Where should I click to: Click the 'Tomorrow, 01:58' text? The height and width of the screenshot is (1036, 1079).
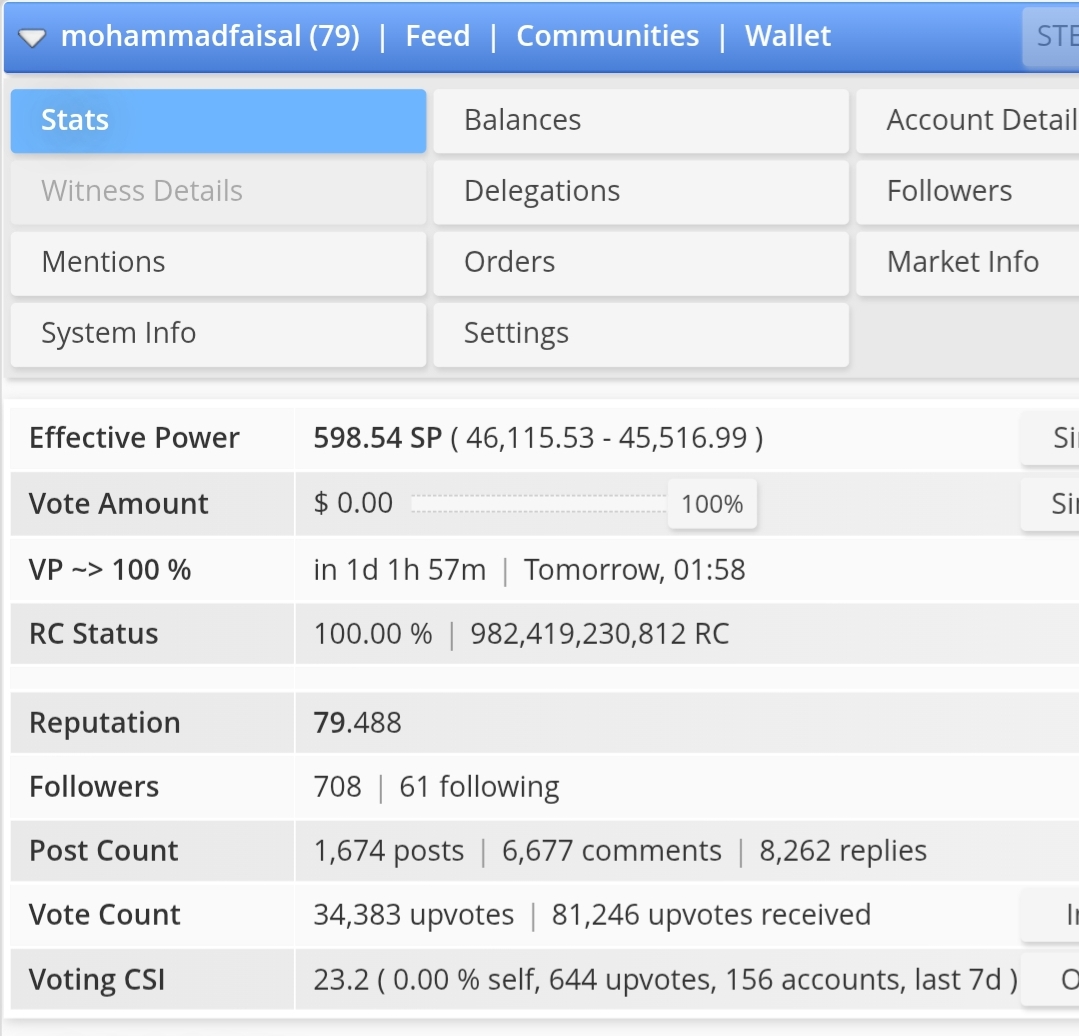[634, 570]
